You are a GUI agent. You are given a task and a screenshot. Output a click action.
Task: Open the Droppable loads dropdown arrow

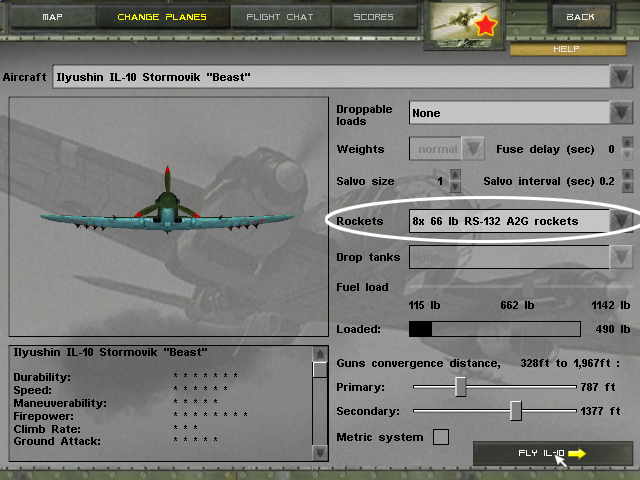(621, 113)
